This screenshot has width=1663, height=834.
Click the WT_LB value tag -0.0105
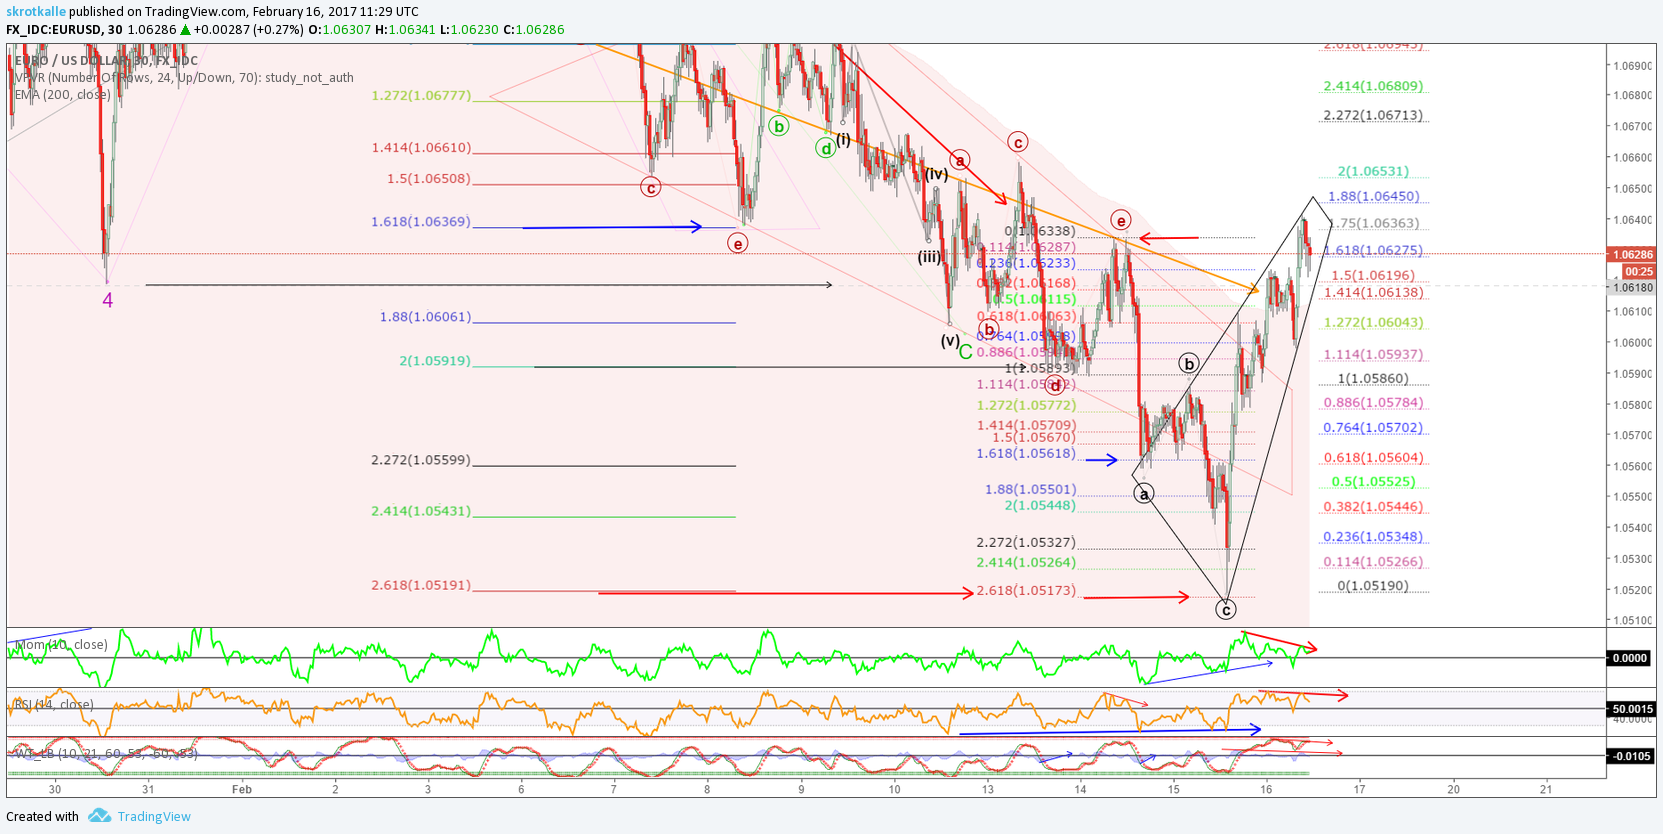pyautogui.click(x=1630, y=756)
